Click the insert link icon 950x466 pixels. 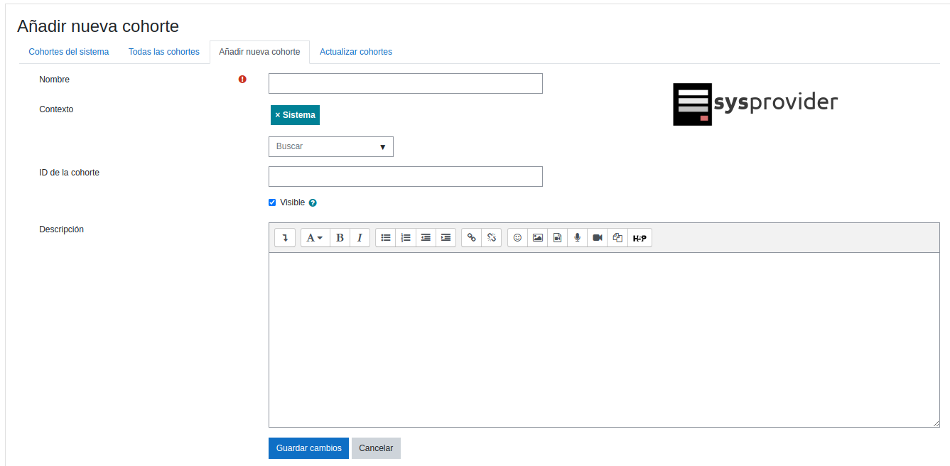(472, 238)
